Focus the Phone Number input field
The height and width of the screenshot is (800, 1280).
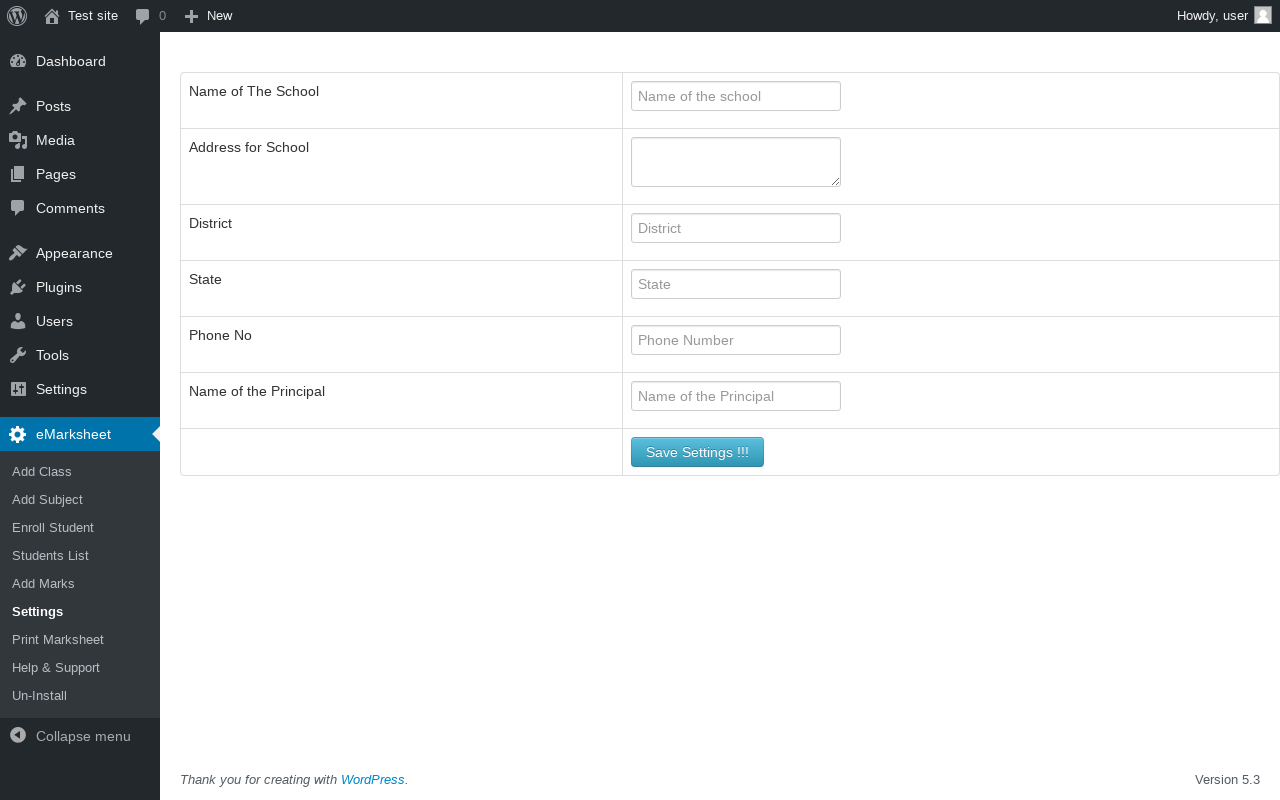(736, 340)
